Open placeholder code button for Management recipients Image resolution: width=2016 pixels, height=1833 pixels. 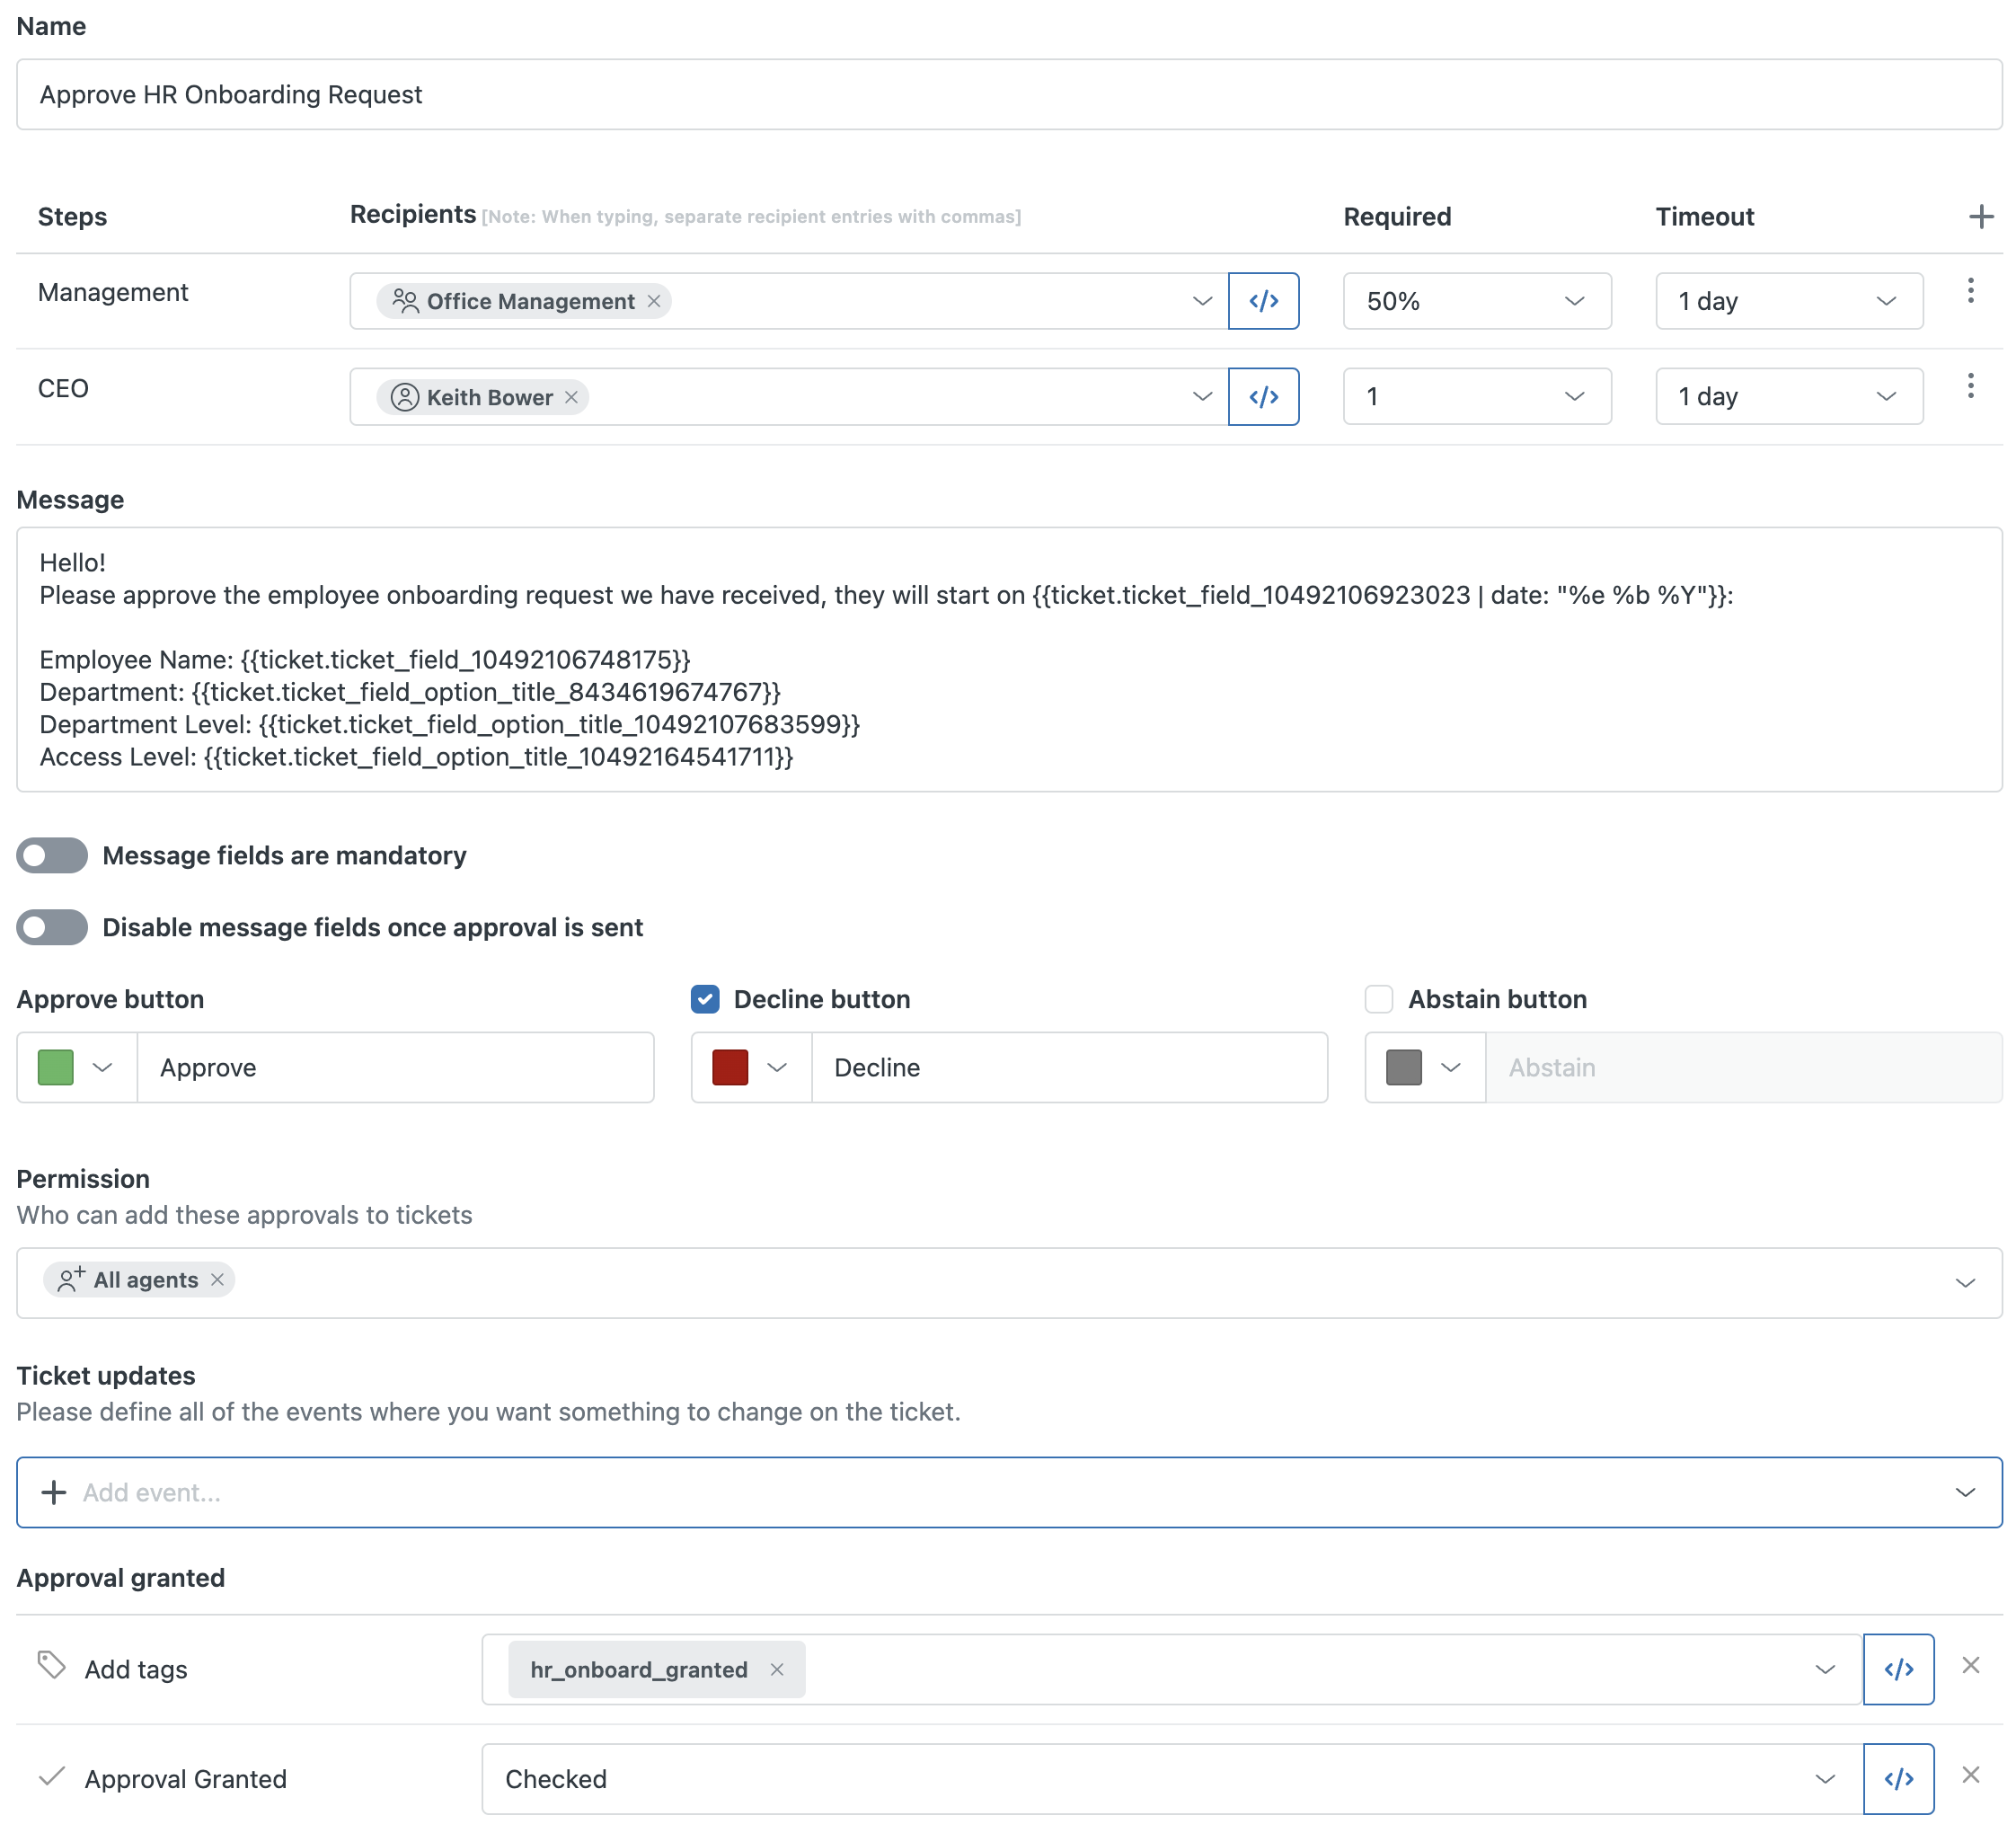point(1263,301)
